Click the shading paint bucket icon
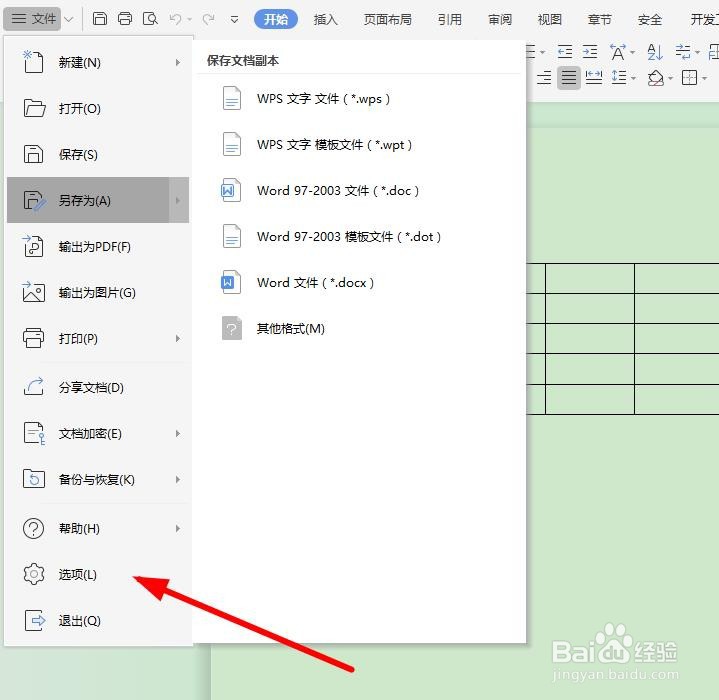719x700 pixels. pyautogui.click(x=656, y=78)
